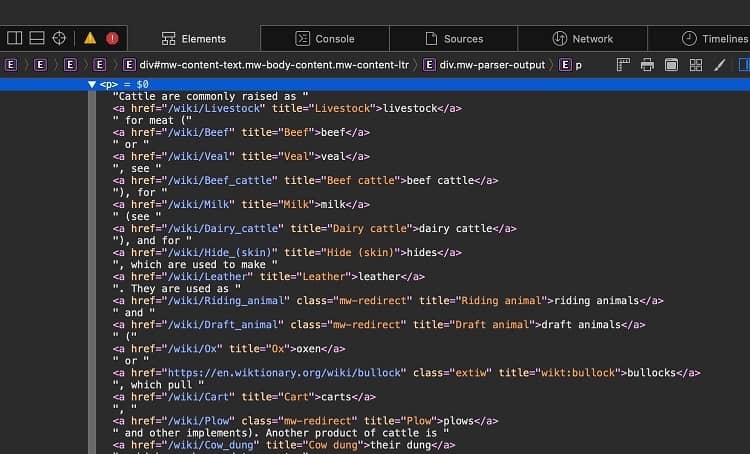Open the Sources tab
Viewport: 750px width, 454px height.
453,39
